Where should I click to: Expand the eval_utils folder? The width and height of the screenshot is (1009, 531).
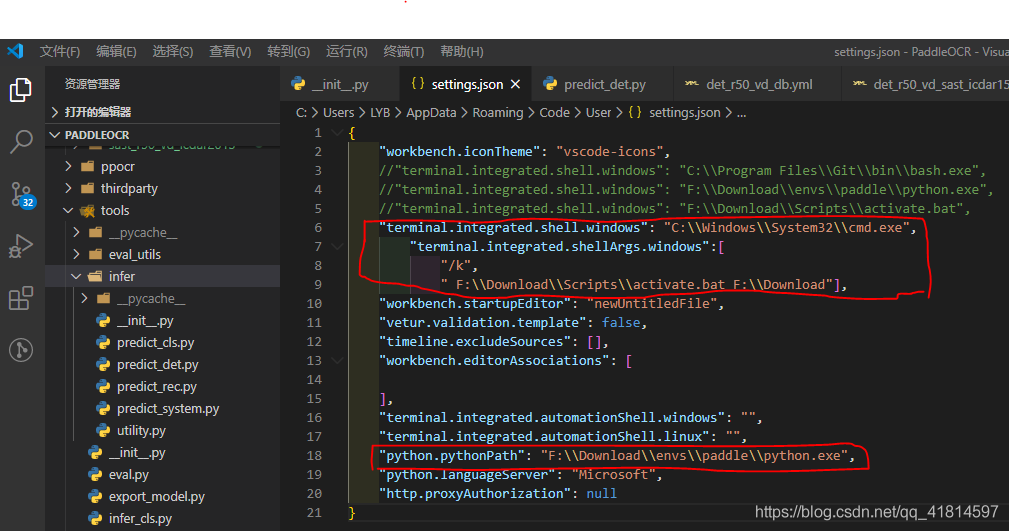tap(134, 254)
